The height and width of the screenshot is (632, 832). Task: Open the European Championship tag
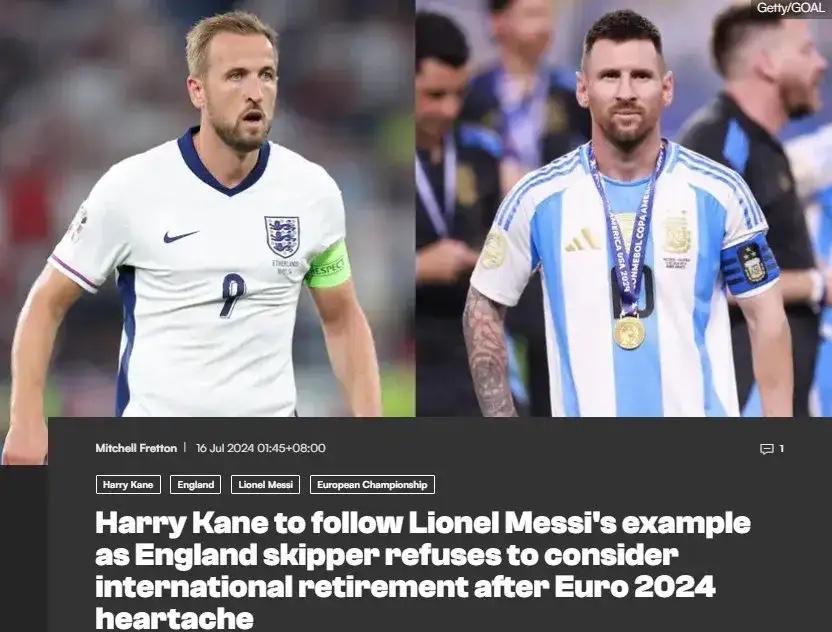(x=372, y=484)
